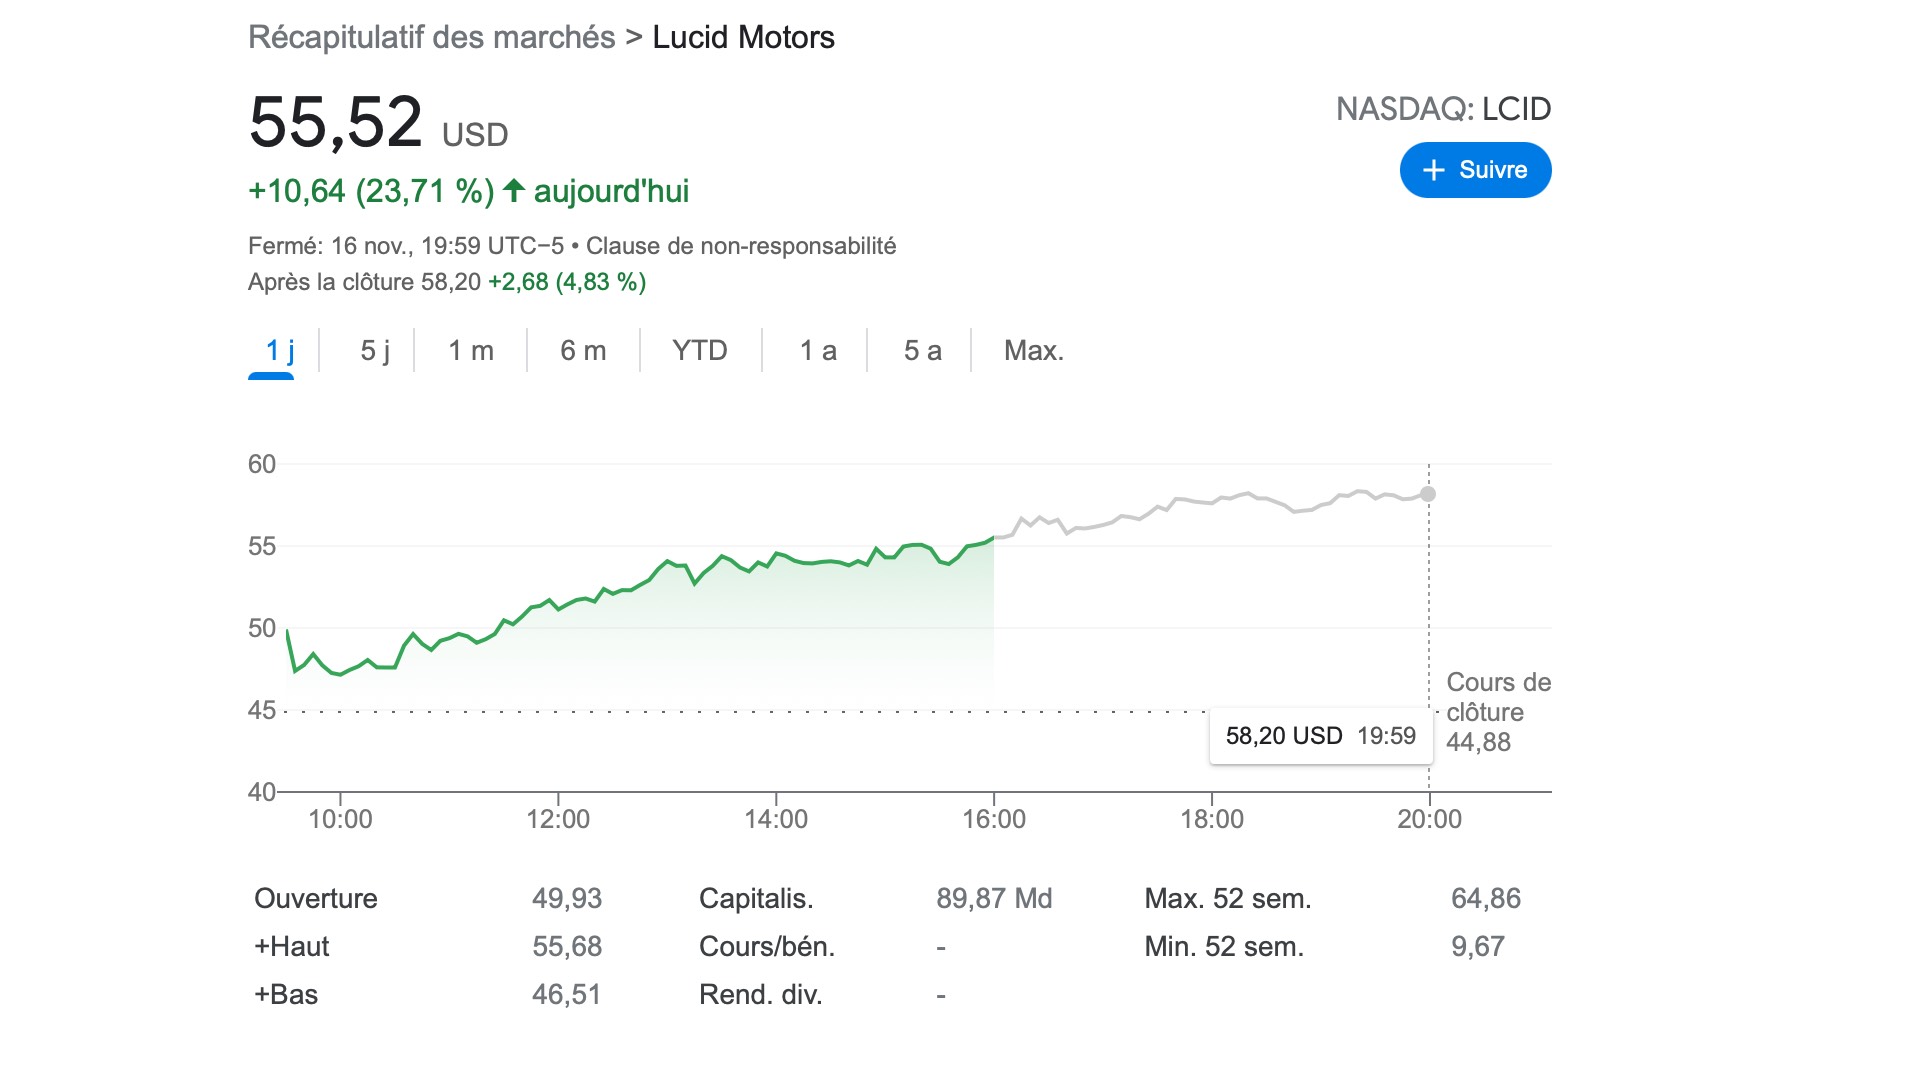
Task: Click the Min. 52 sem. label
Action: coord(1225,946)
